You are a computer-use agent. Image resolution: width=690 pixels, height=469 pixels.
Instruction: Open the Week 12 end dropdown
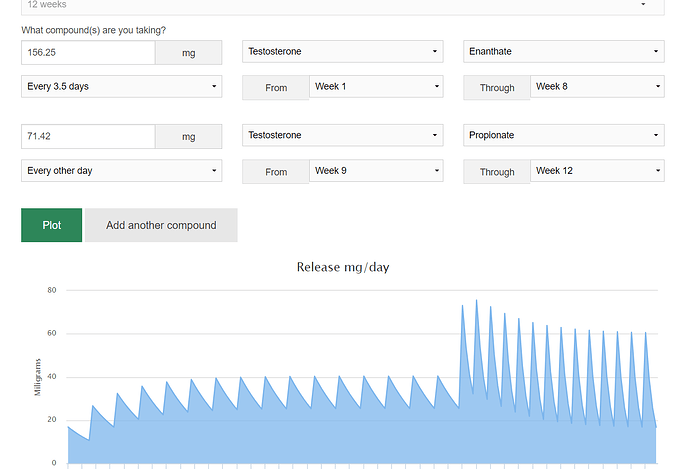click(x=597, y=170)
